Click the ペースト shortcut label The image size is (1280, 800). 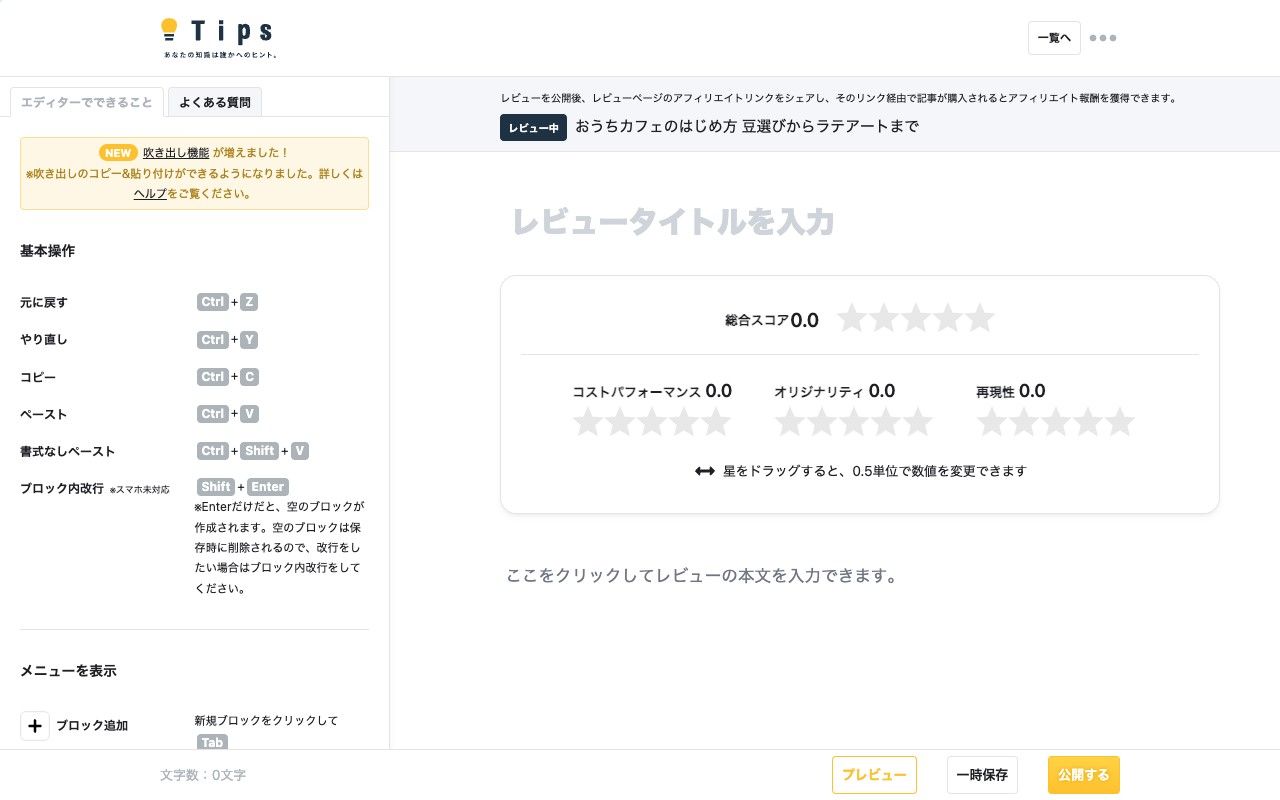coord(44,414)
